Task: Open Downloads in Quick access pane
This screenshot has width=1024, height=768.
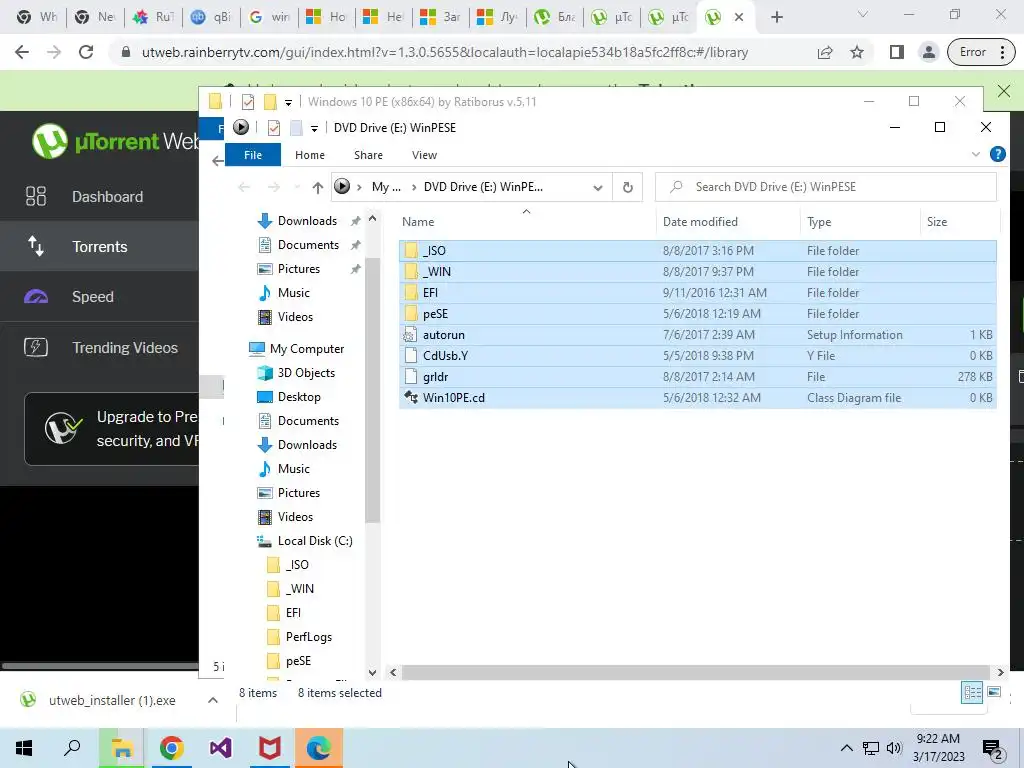Action: tap(307, 221)
